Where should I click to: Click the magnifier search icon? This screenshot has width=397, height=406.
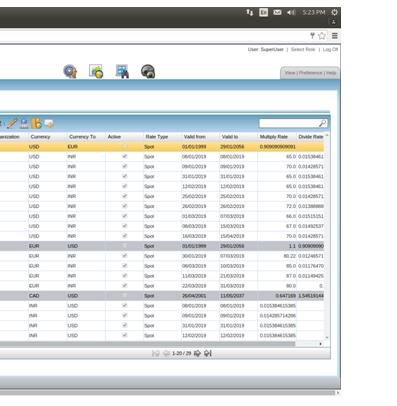pos(322,123)
